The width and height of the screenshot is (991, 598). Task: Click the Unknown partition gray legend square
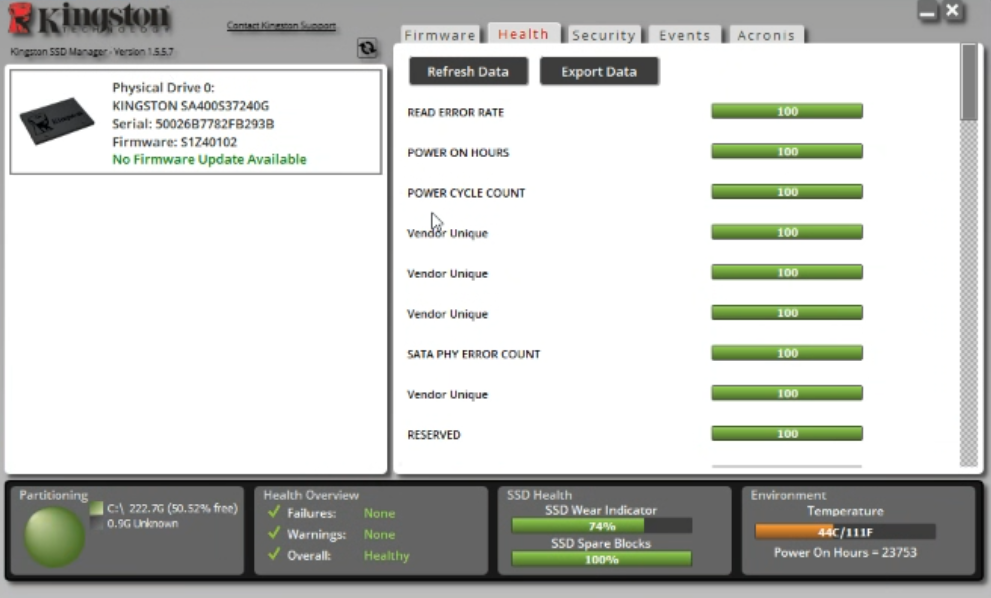click(x=96, y=523)
